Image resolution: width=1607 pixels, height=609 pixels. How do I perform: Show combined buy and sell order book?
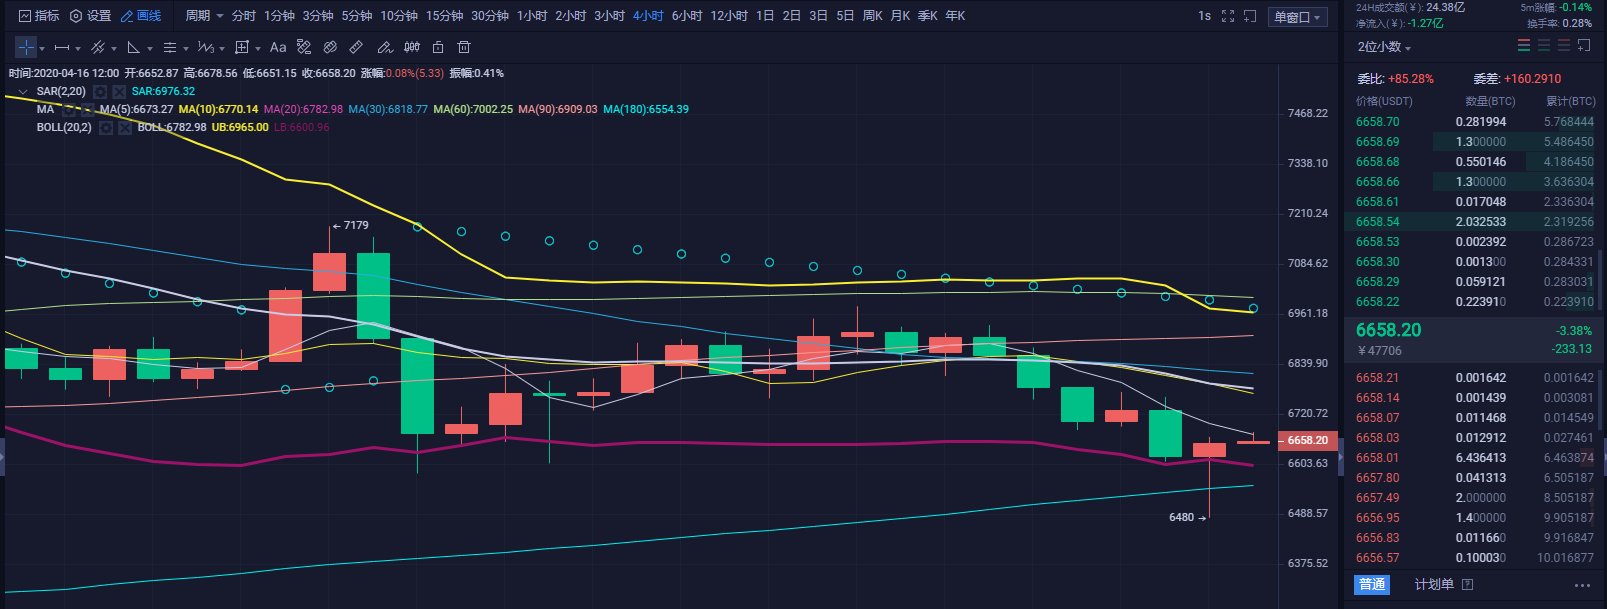pos(1524,46)
